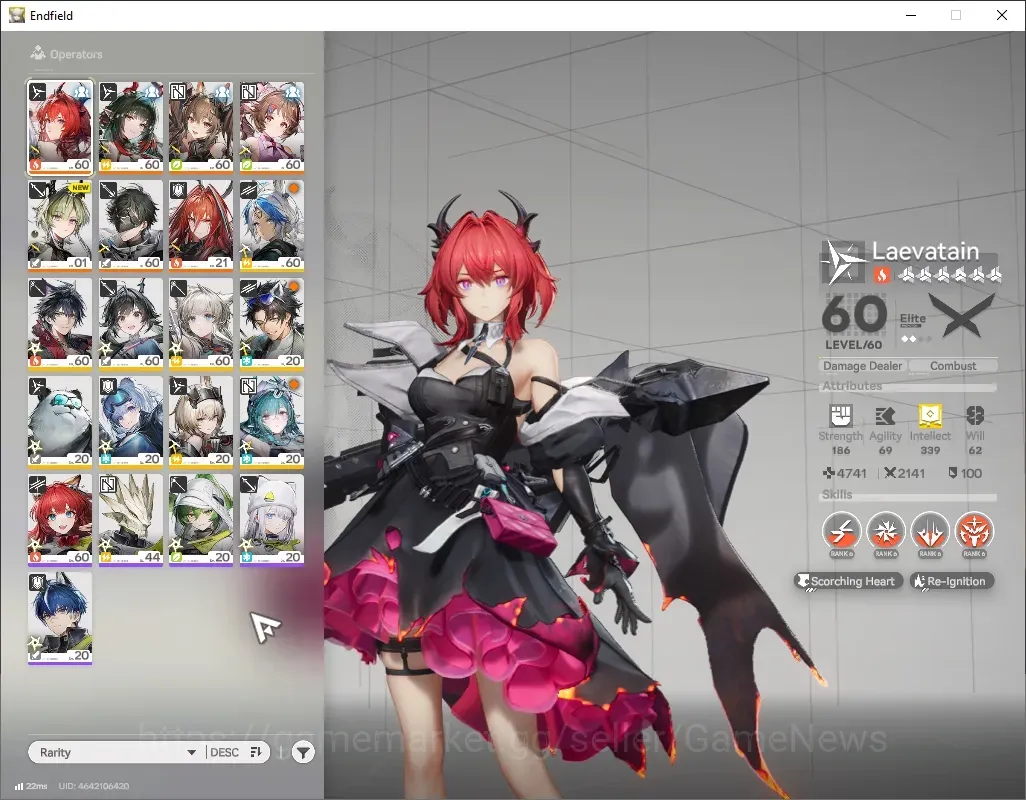This screenshot has width=1026, height=800.
Task: Select the blue-gray haired girl at level 20
Action: tap(131, 422)
